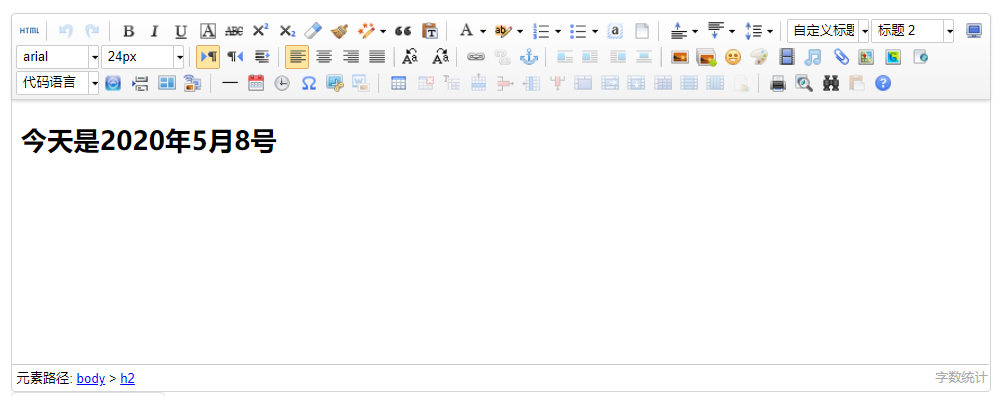Viewport: 1007px width, 396px height.
Task: Insert the current date with the calendar icon
Action: tap(256, 83)
